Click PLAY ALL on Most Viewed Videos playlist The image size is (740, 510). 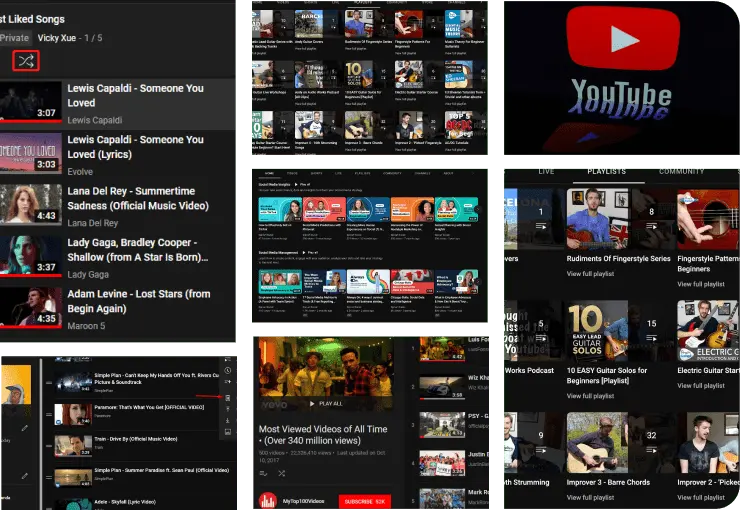pyautogui.click(x=326, y=404)
